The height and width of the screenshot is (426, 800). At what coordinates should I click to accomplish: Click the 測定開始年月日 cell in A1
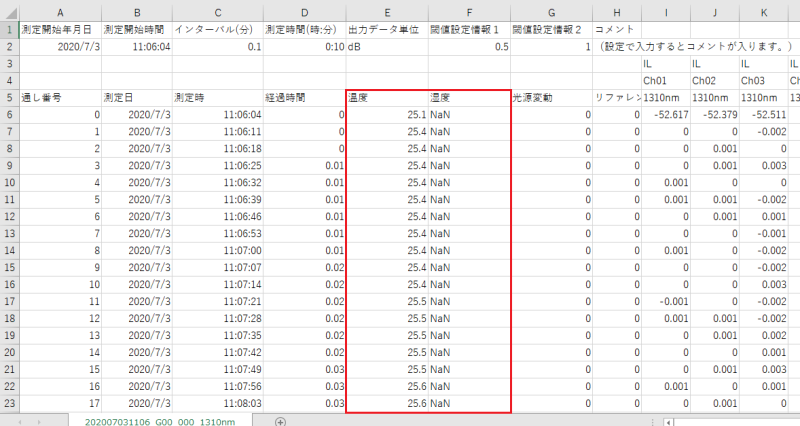[x=60, y=30]
